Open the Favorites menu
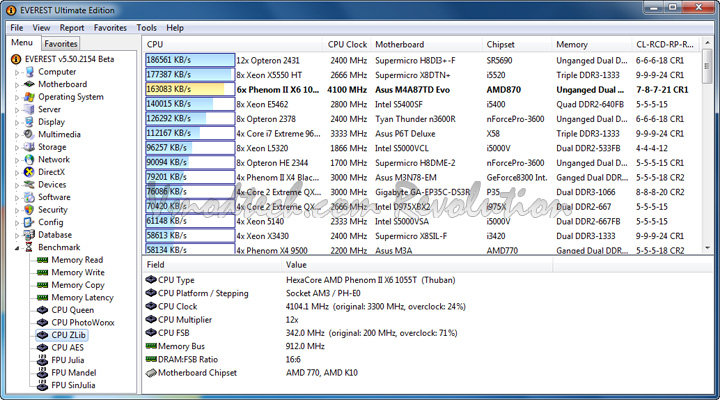Screen dimensions: 720x400 (110, 28)
